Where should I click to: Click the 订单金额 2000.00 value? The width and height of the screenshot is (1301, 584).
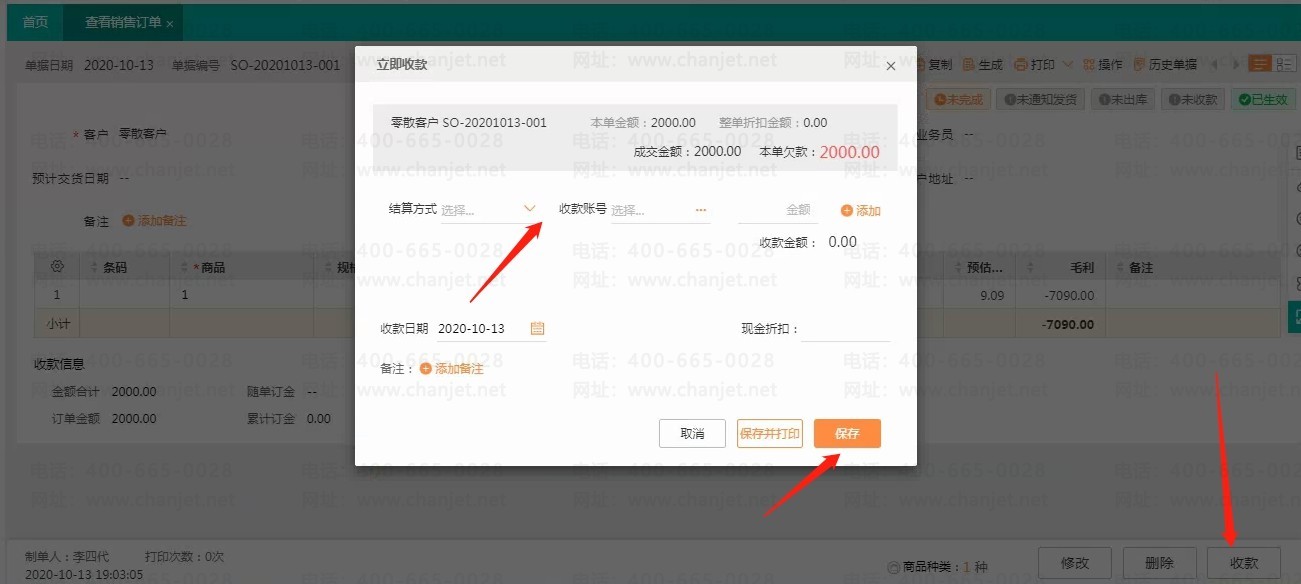[x=134, y=418]
